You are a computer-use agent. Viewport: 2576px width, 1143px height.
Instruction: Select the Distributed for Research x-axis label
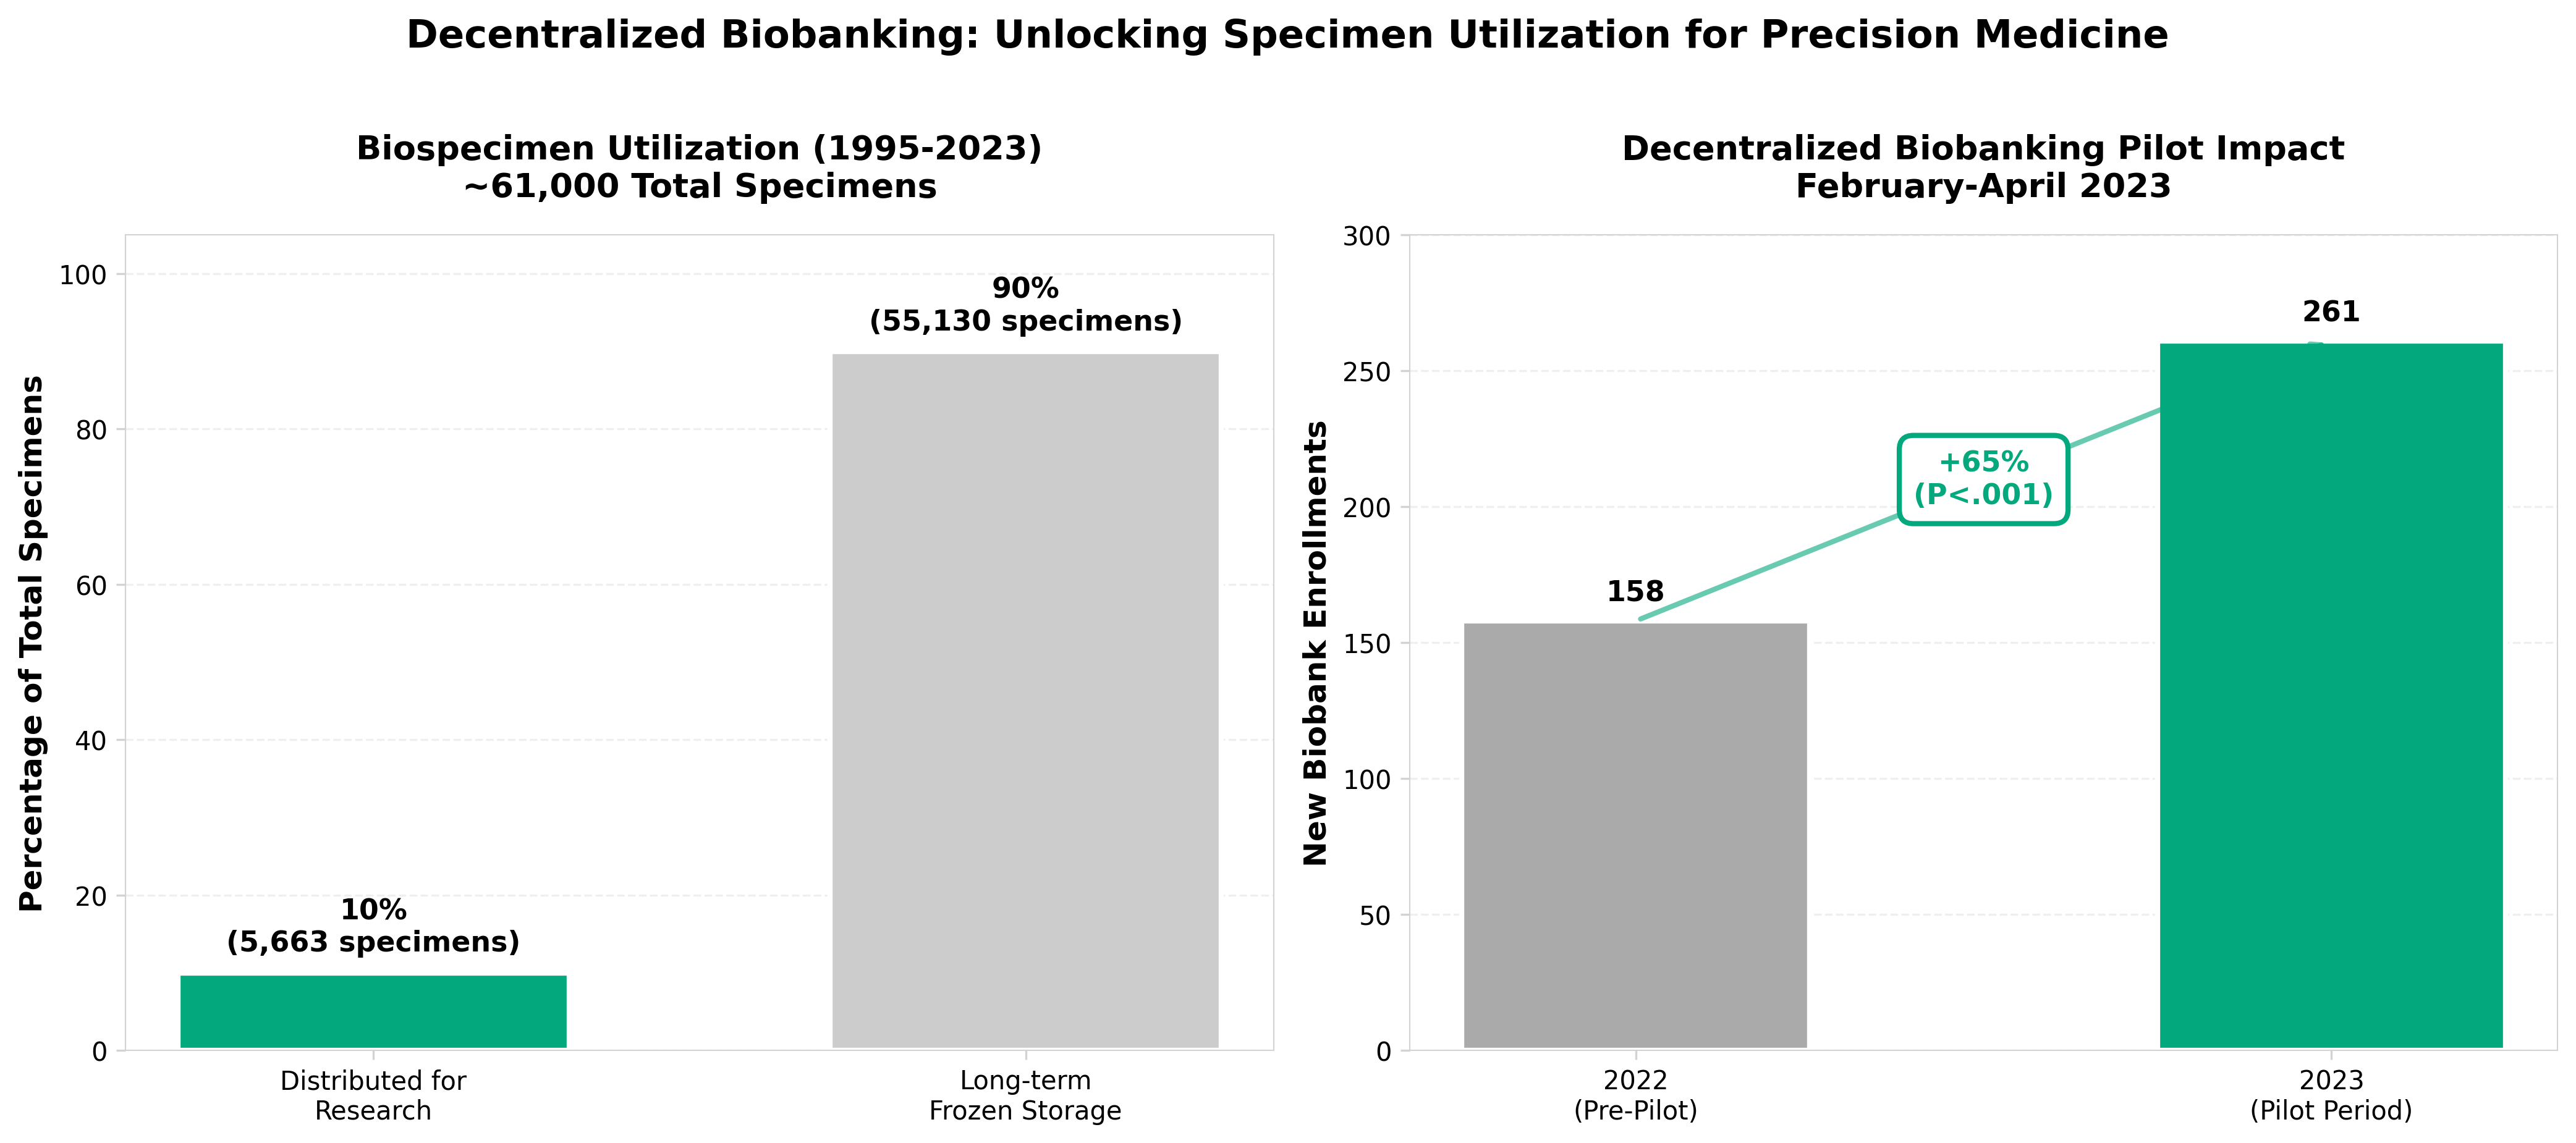[373, 1096]
